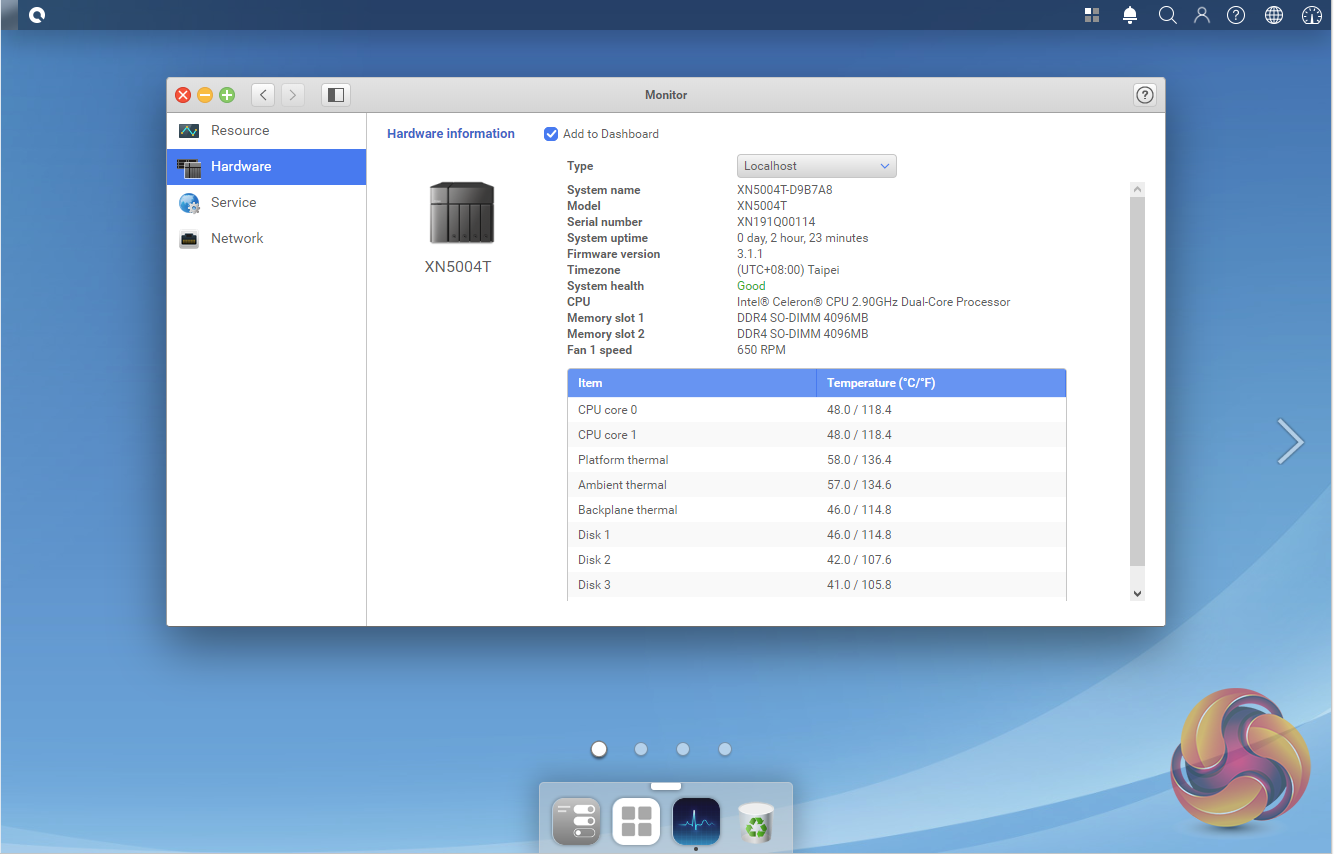Open the dashboard gauge icon in top bar
The width and height of the screenshot is (1334, 854).
[x=1312, y=15]
